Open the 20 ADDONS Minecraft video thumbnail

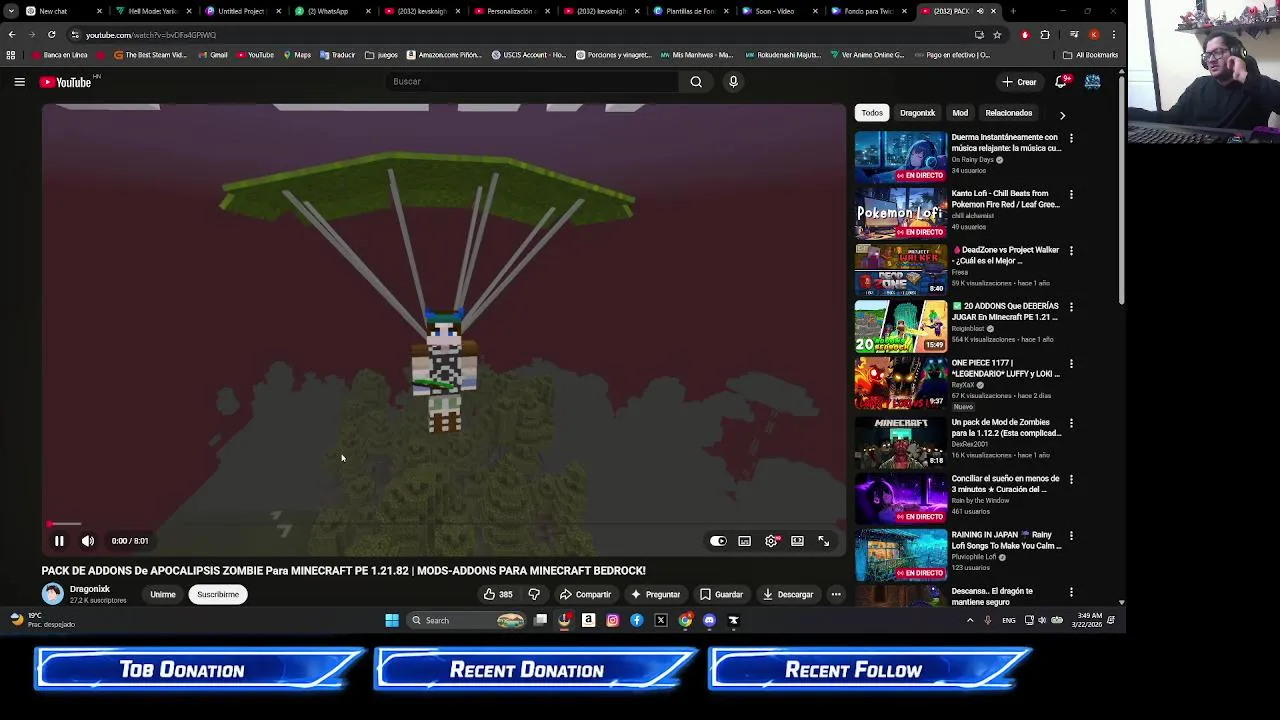click(900, 325)
